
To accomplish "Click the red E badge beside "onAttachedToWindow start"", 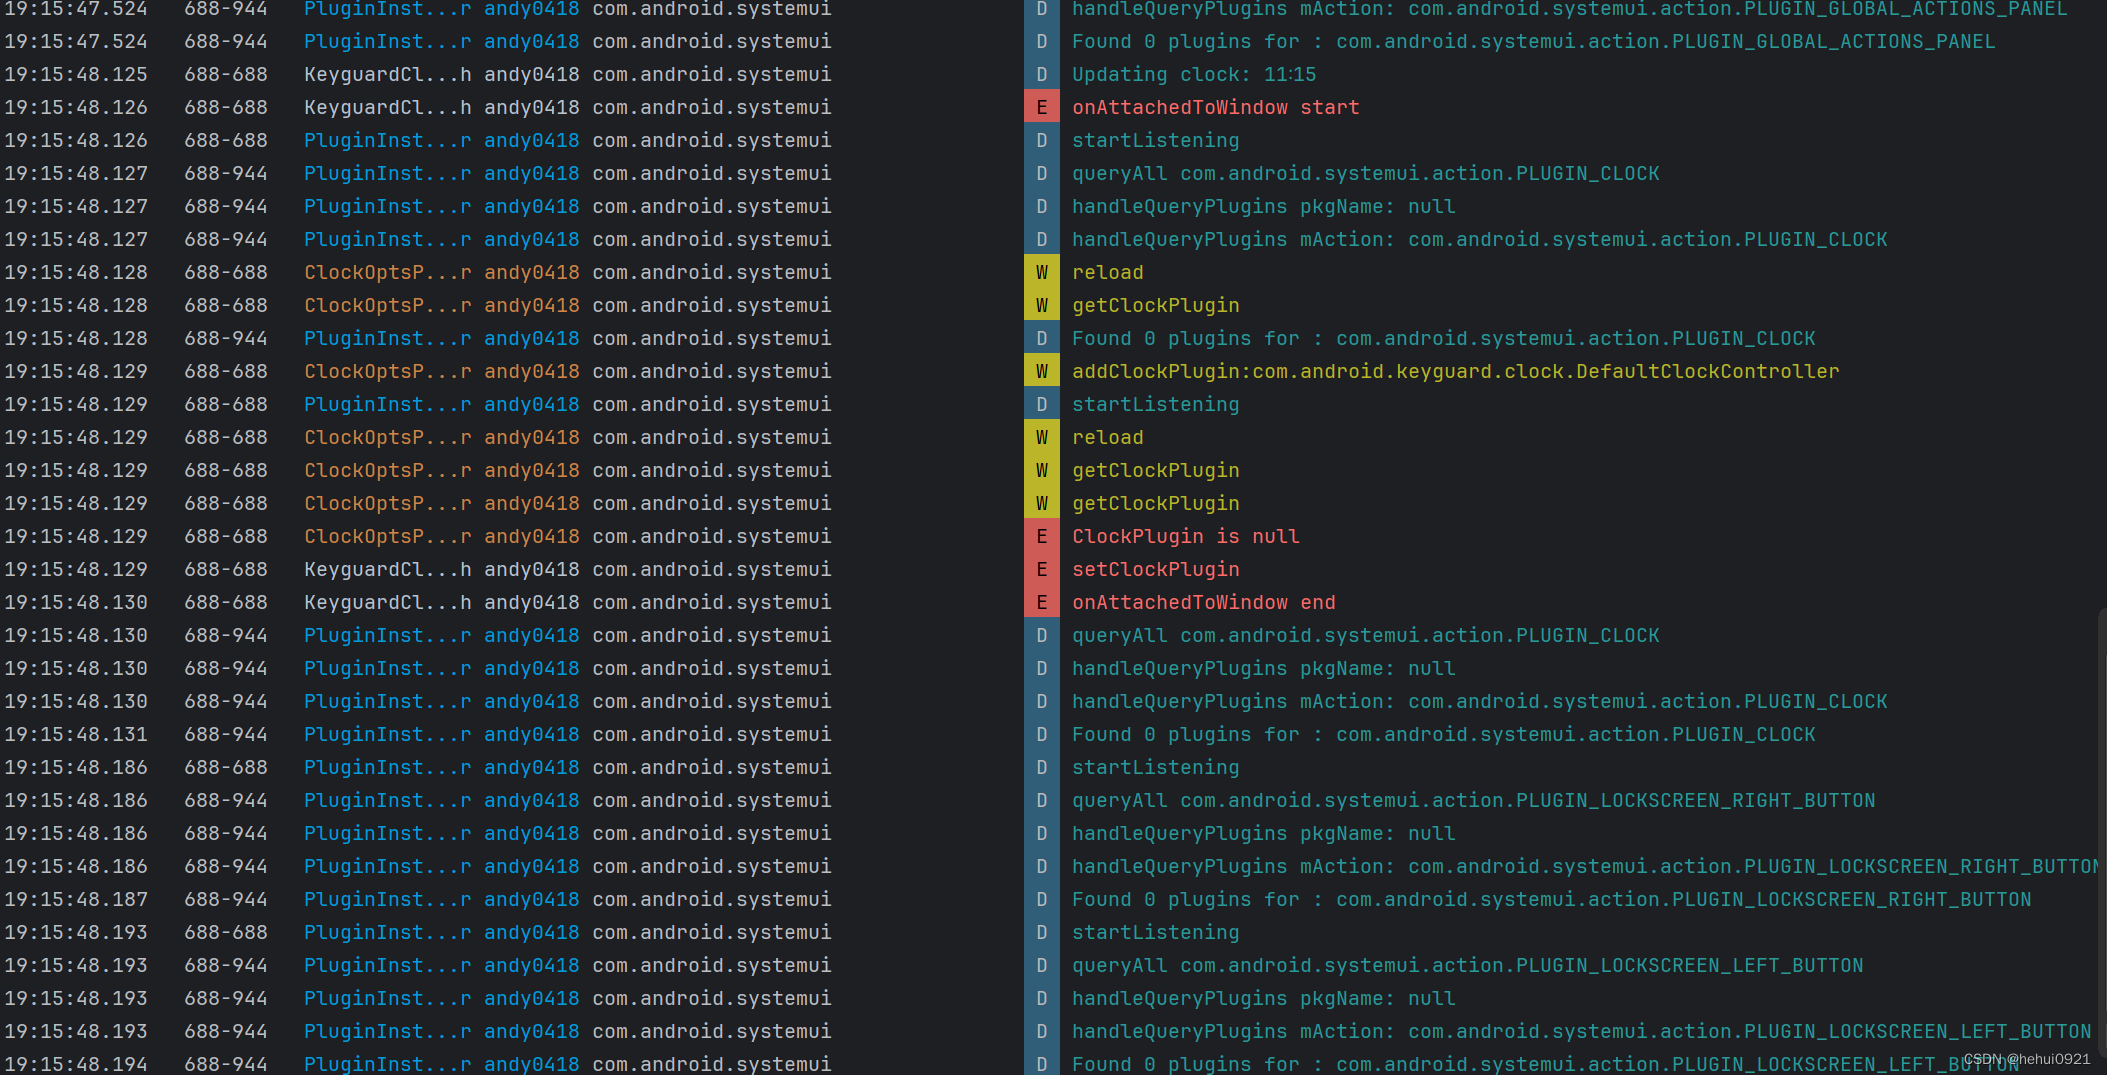I will pyautogui.click(x=1042, y=108).
